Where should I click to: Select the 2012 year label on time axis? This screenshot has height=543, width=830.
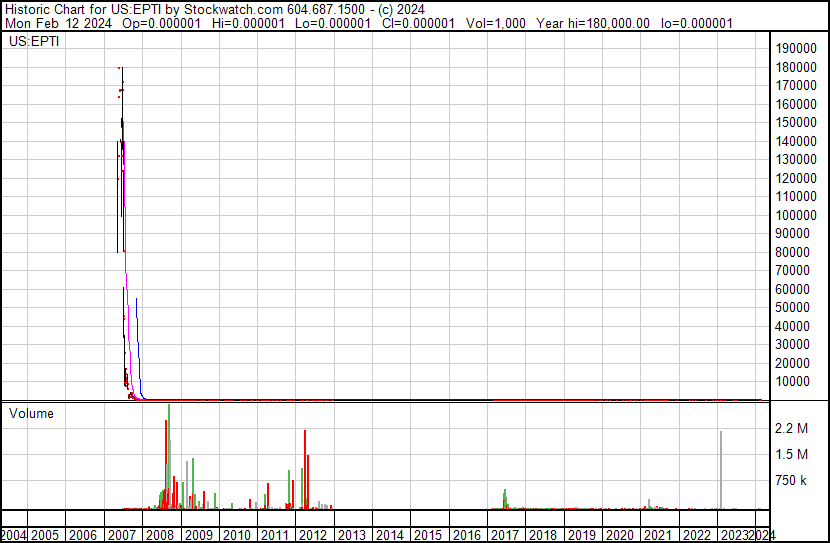click(x=313, y=535)
